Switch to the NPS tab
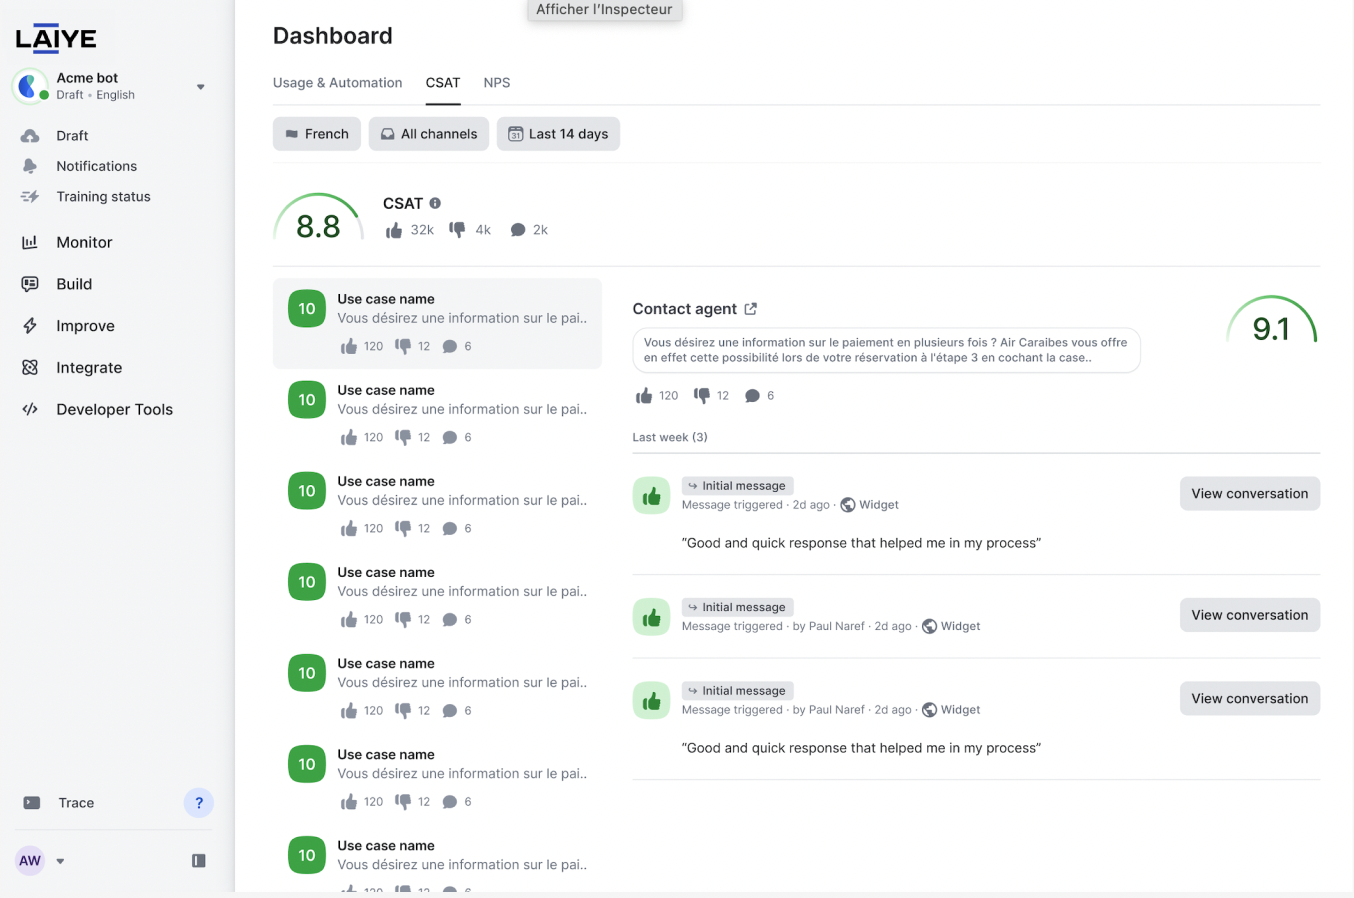1354x898 pixels. point(497,83)
